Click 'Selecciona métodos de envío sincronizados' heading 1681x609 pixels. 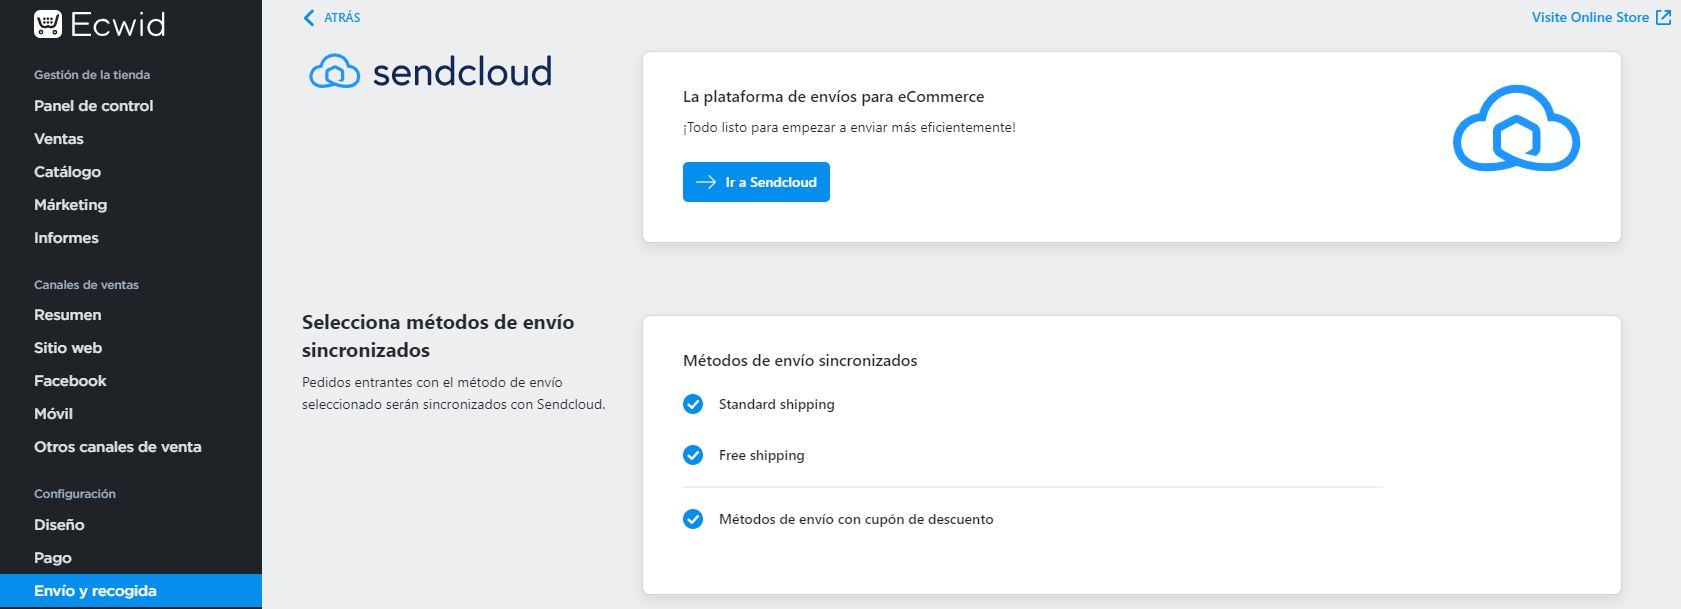438,336
